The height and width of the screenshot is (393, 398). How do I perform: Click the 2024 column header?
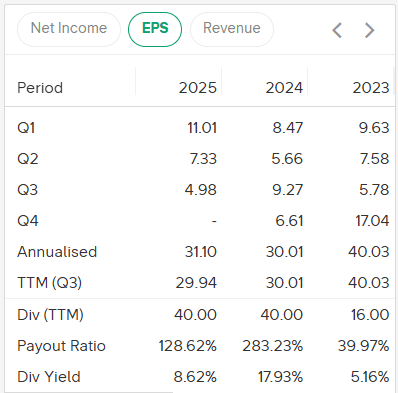pyautogui.click(x=284, y=88)
